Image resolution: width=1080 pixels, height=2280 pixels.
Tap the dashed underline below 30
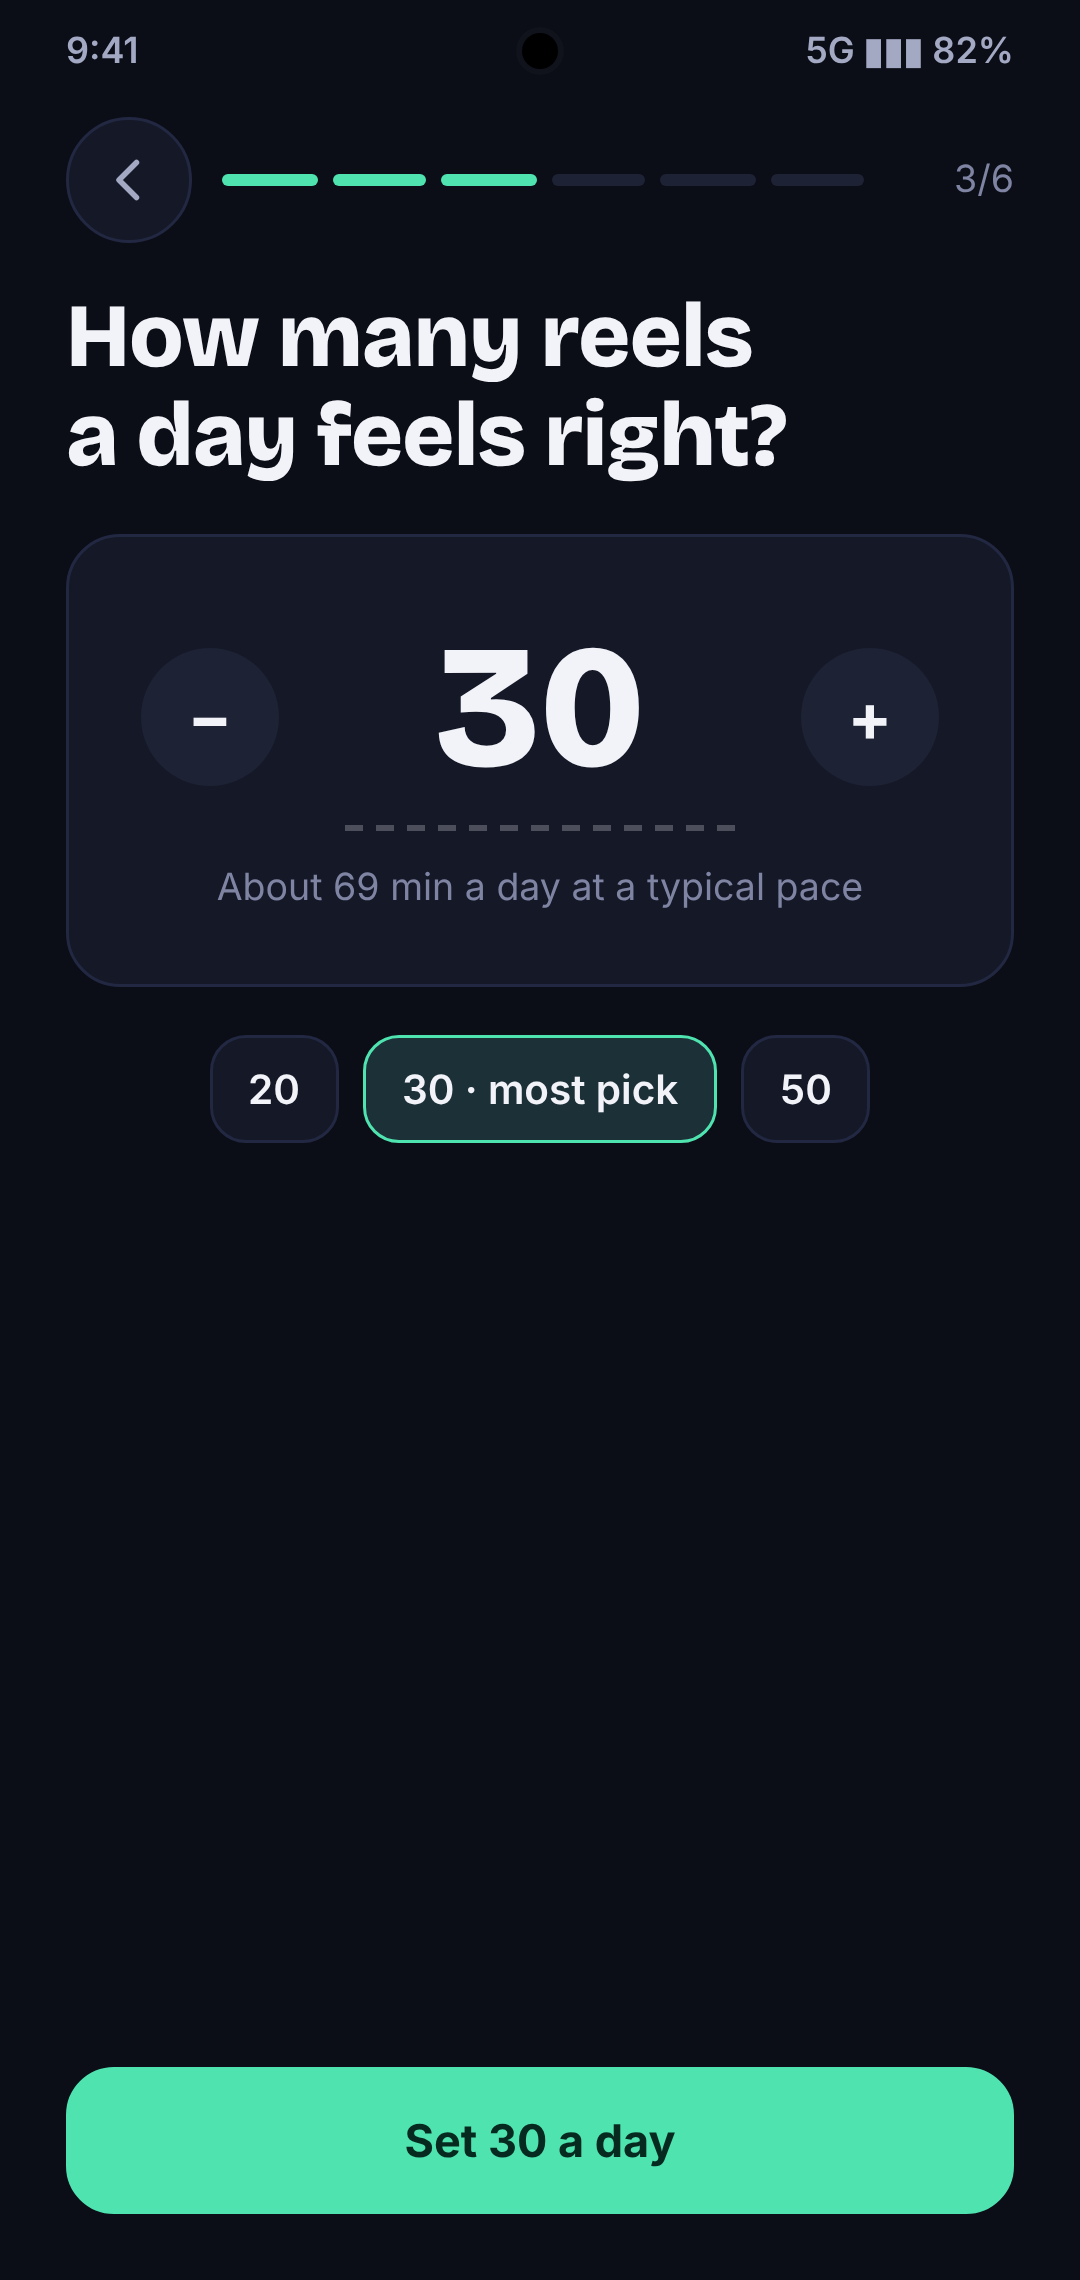540,828
